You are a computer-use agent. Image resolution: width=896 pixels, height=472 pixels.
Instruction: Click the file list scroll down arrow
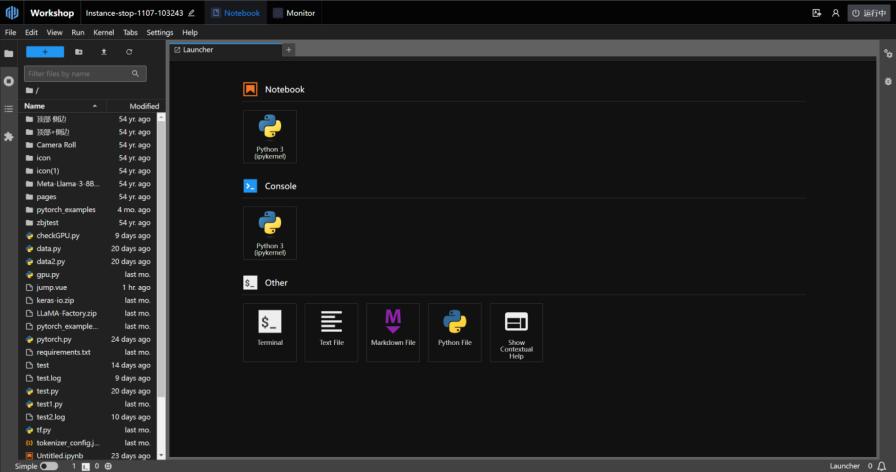[161, 455]
